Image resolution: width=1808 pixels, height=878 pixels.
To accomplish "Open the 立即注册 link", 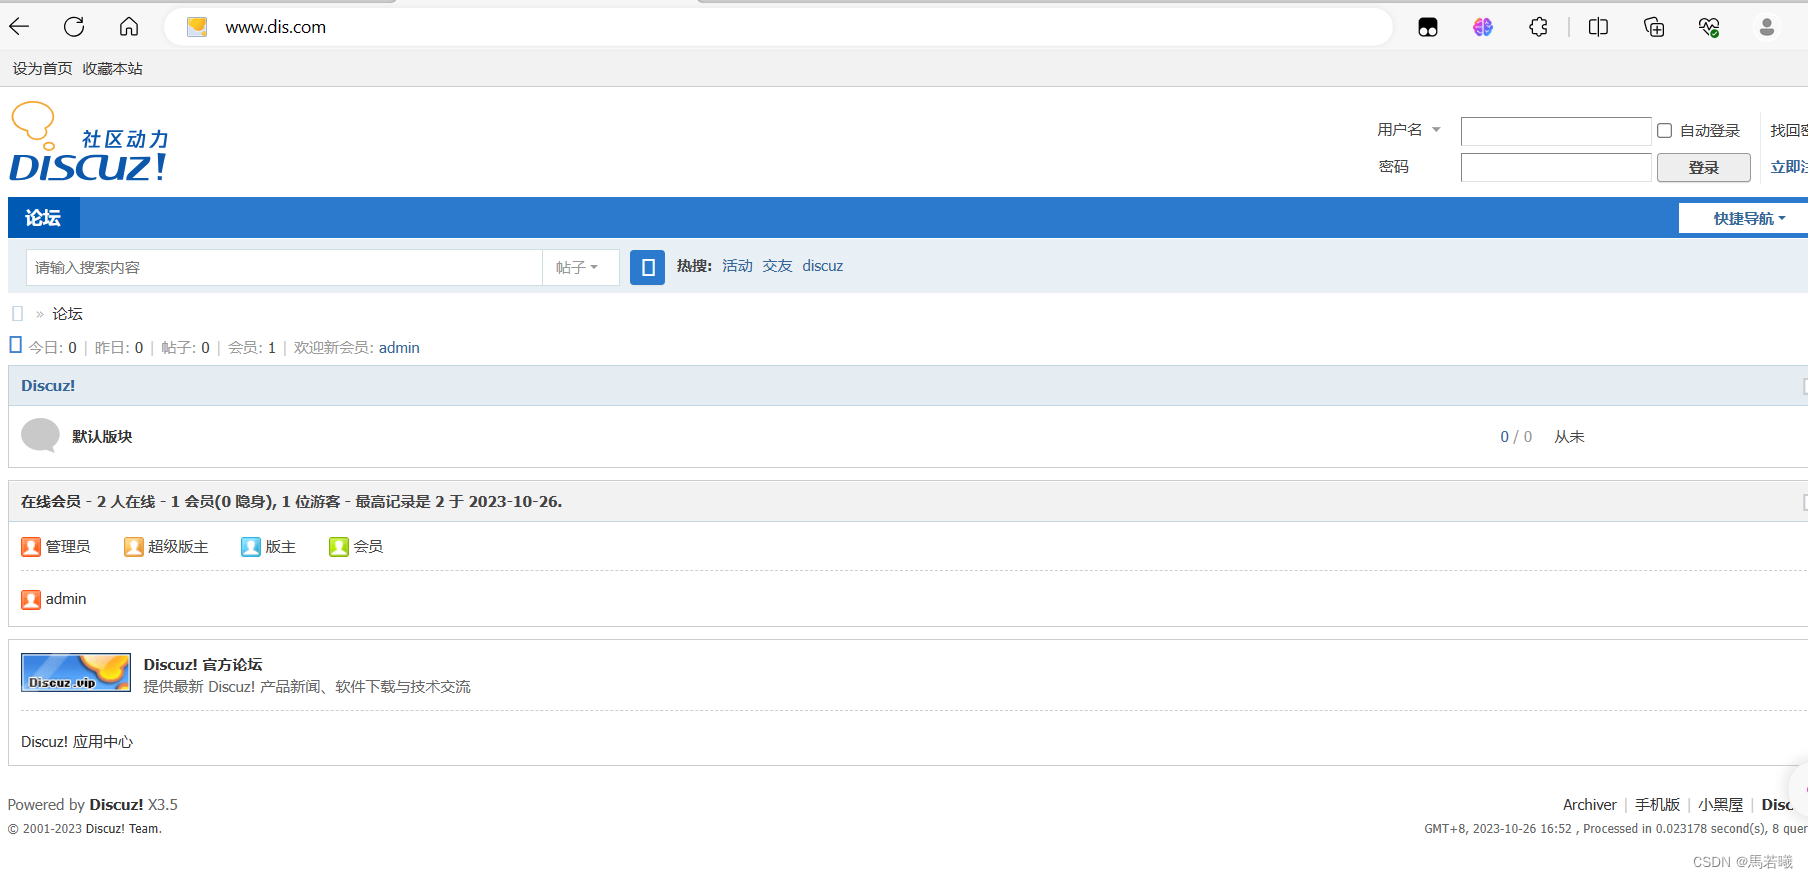I will point(1789,167).
